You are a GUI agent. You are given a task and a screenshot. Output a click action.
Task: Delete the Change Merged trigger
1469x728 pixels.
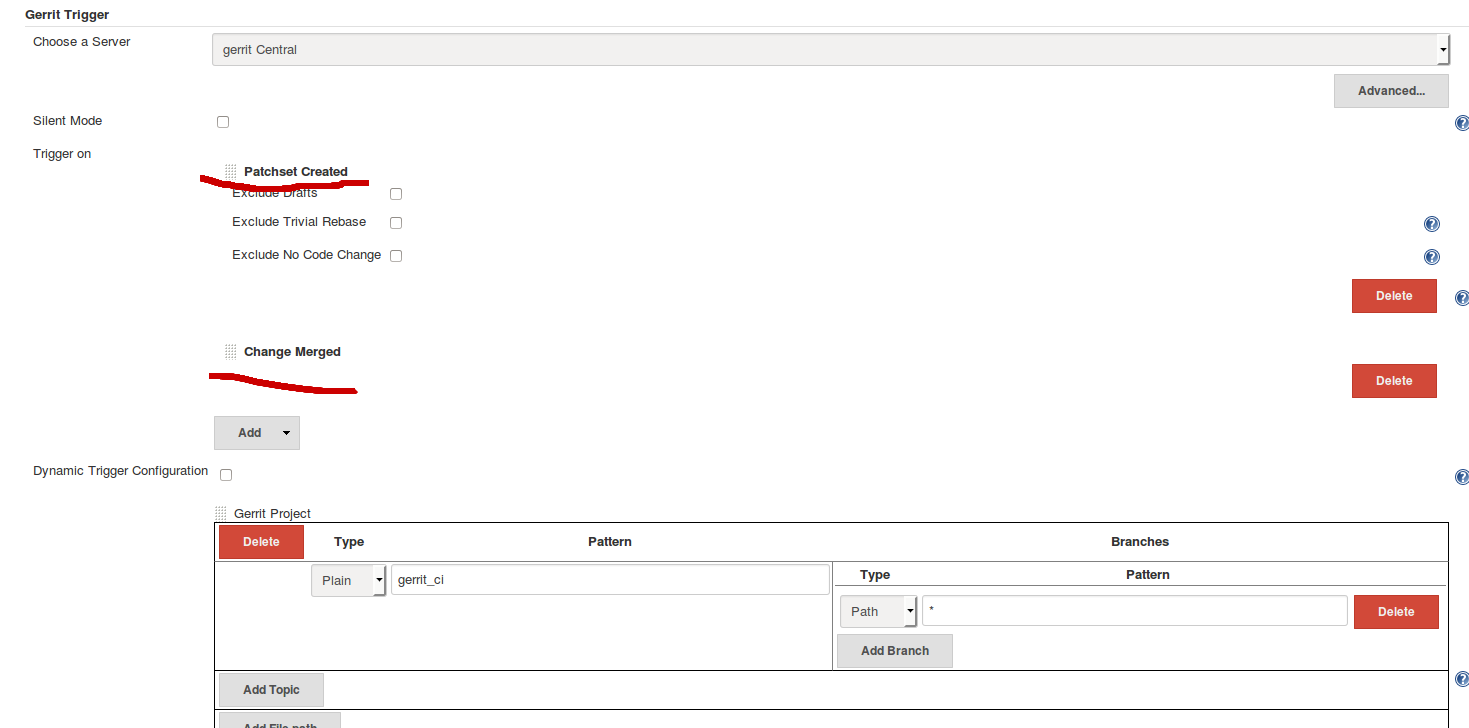[x=1394, y=381]
